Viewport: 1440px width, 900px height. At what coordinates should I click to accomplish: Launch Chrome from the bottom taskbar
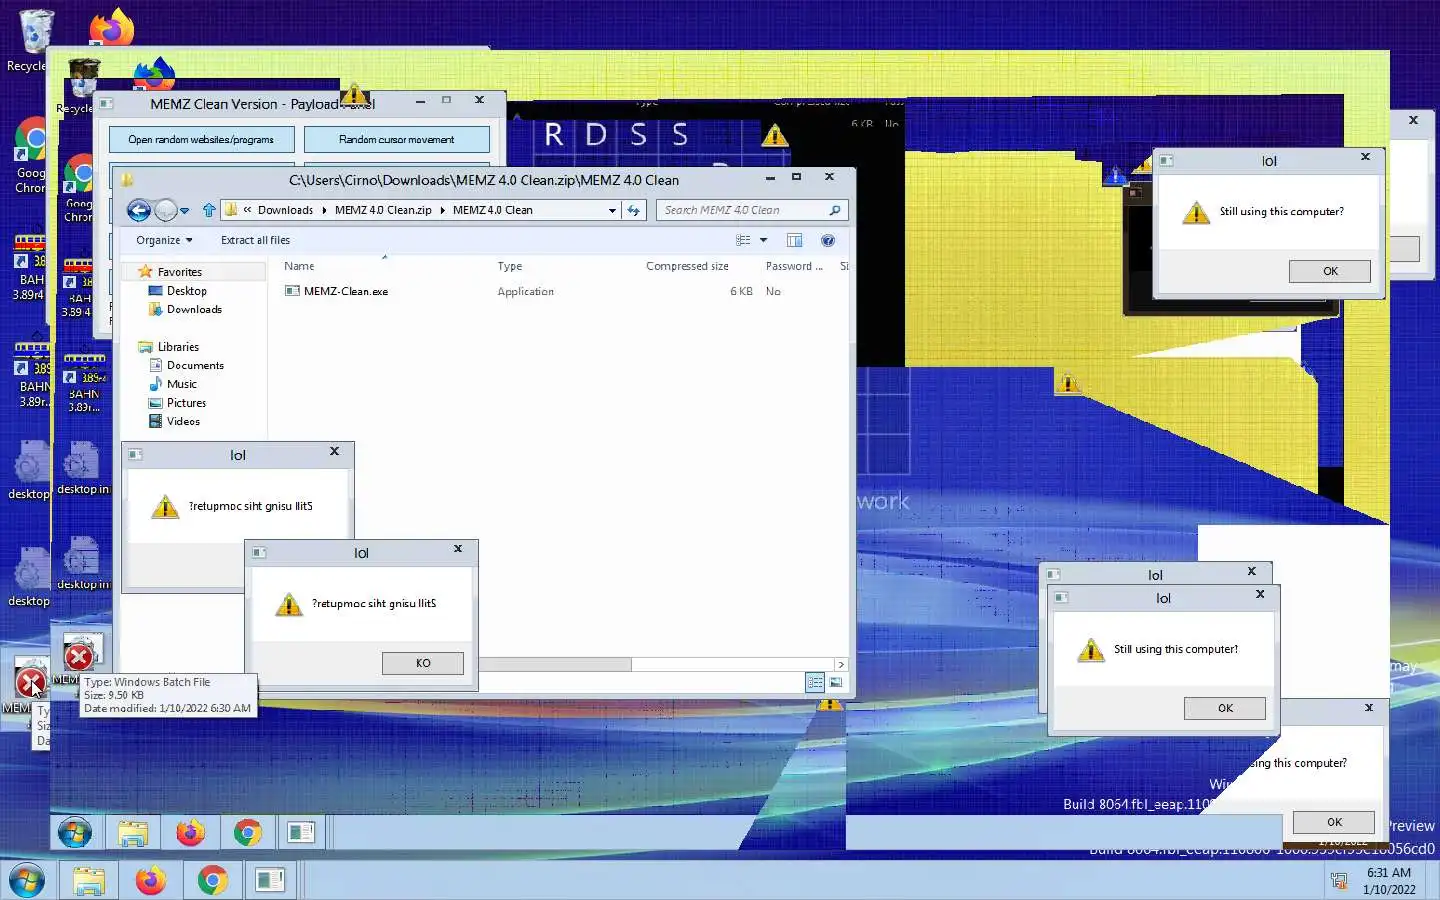[211, 880]
